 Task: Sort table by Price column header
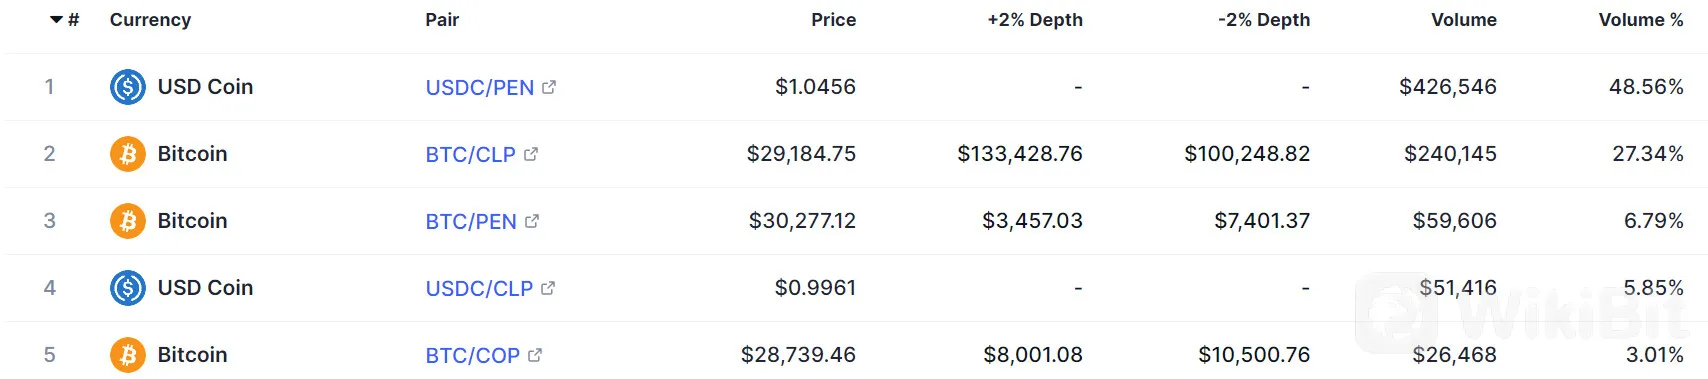(x=833, y=20)
